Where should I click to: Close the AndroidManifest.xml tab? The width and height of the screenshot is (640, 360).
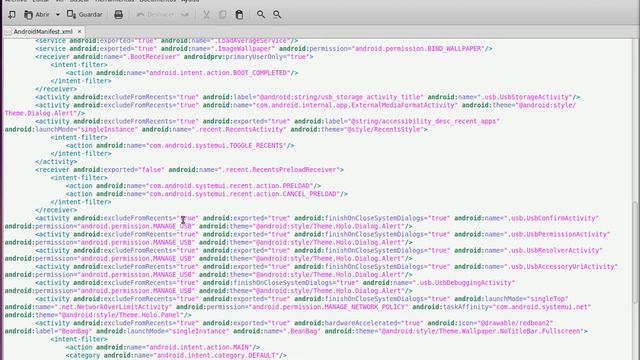[x=80, y=31]
